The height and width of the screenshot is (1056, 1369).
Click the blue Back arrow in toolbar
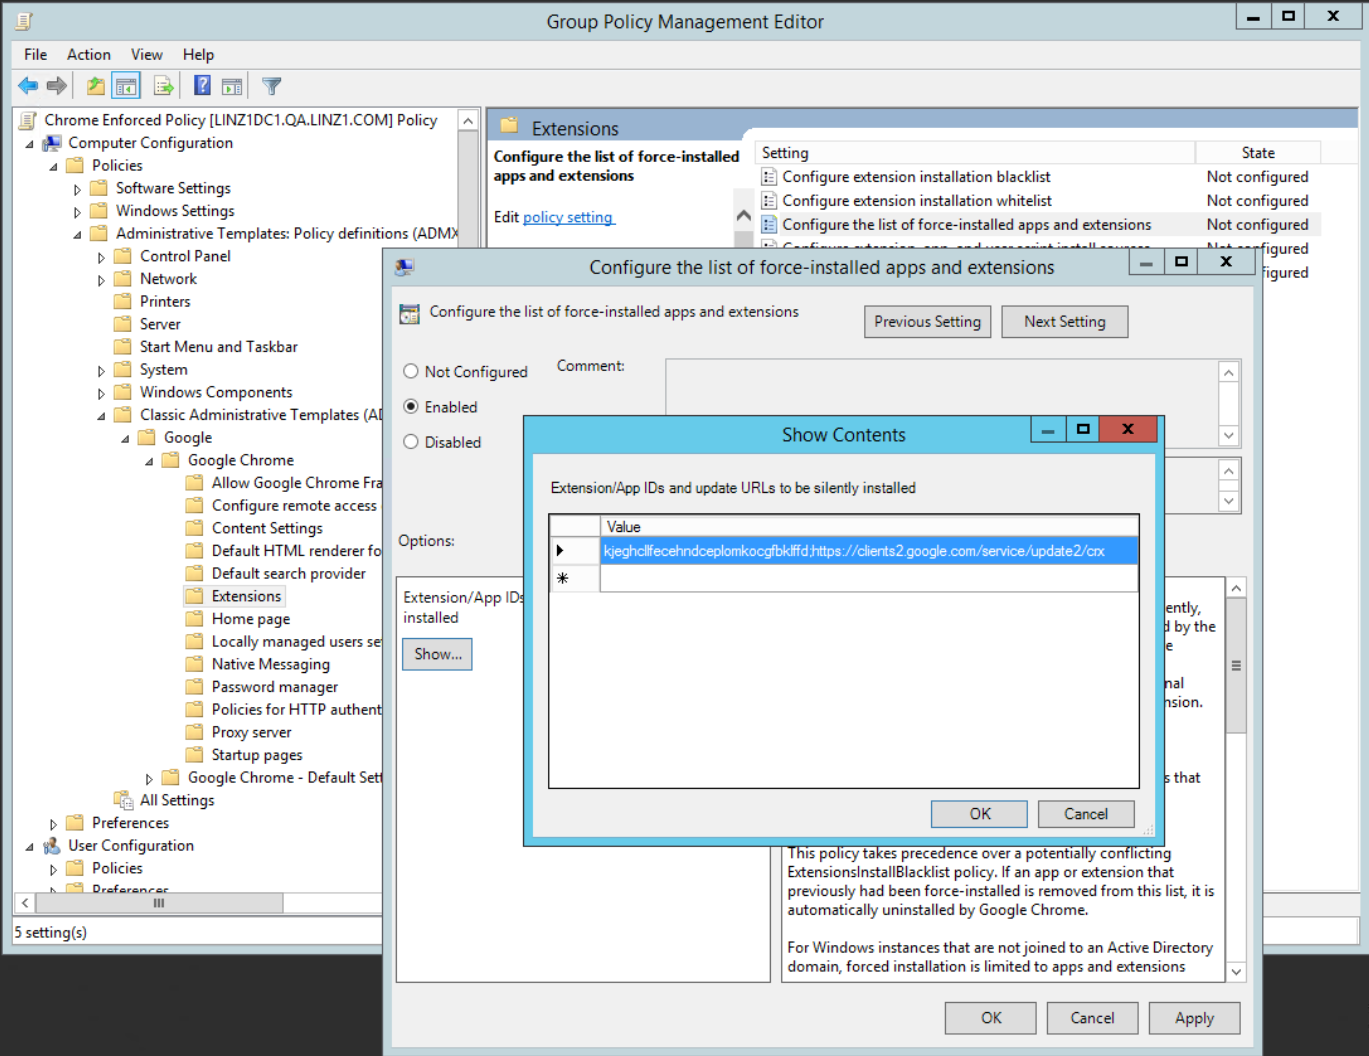(x=28, y=86)
